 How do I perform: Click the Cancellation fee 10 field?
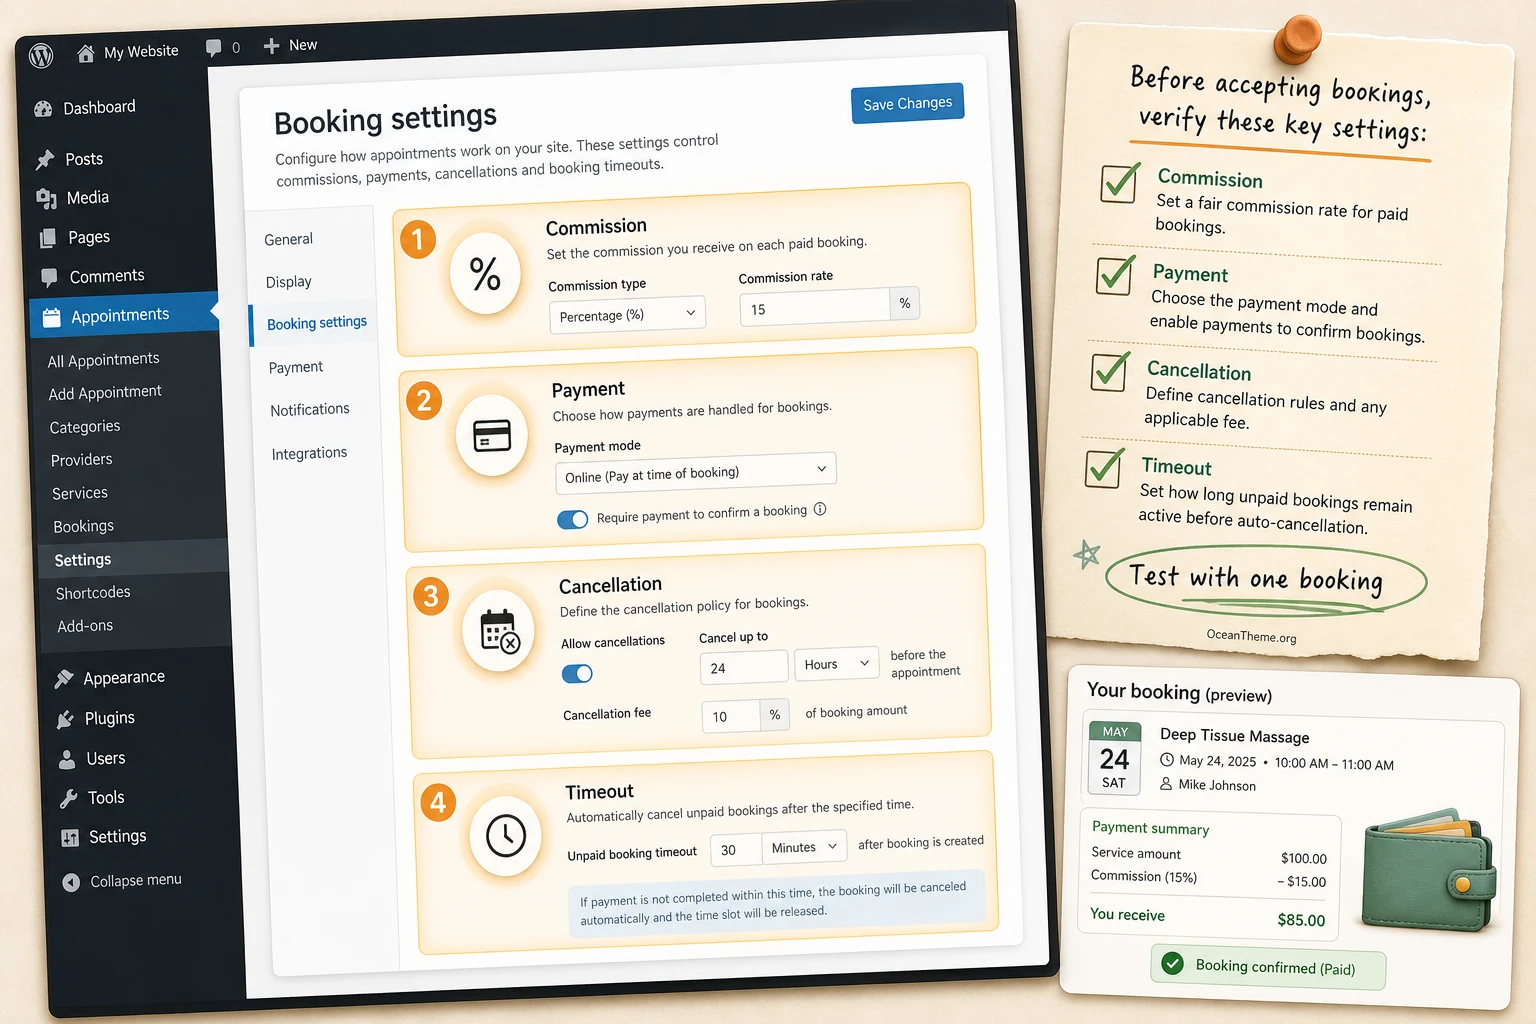[731, 716]
